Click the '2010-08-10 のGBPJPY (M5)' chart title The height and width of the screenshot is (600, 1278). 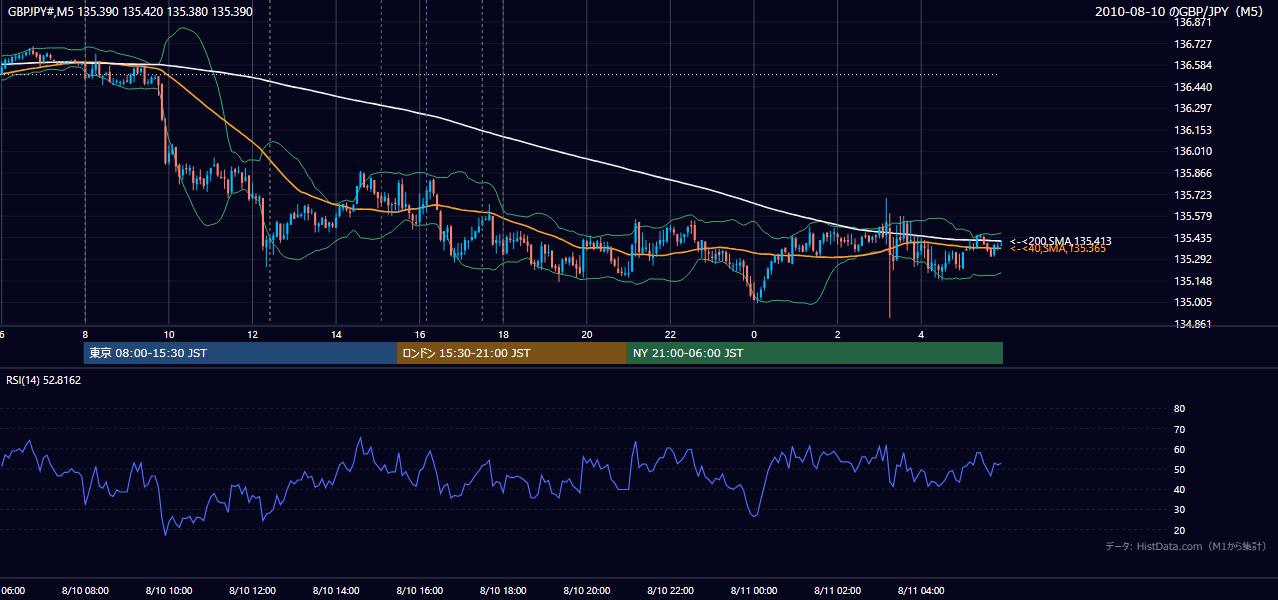tap(1181, 12)
